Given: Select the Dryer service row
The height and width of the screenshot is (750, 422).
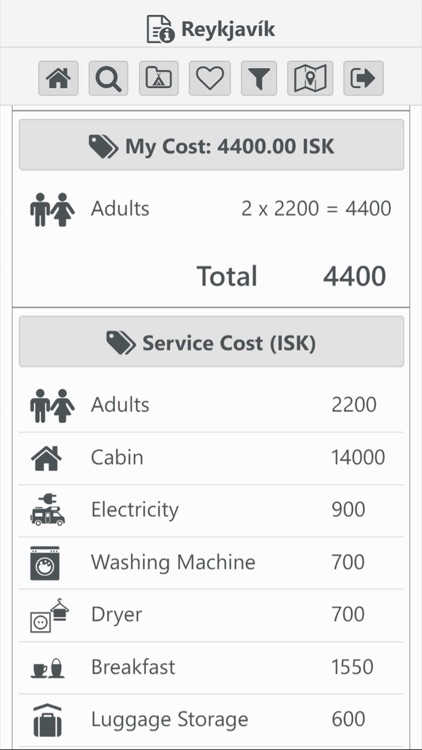Looking at the screenshot, I should point(211,615).
